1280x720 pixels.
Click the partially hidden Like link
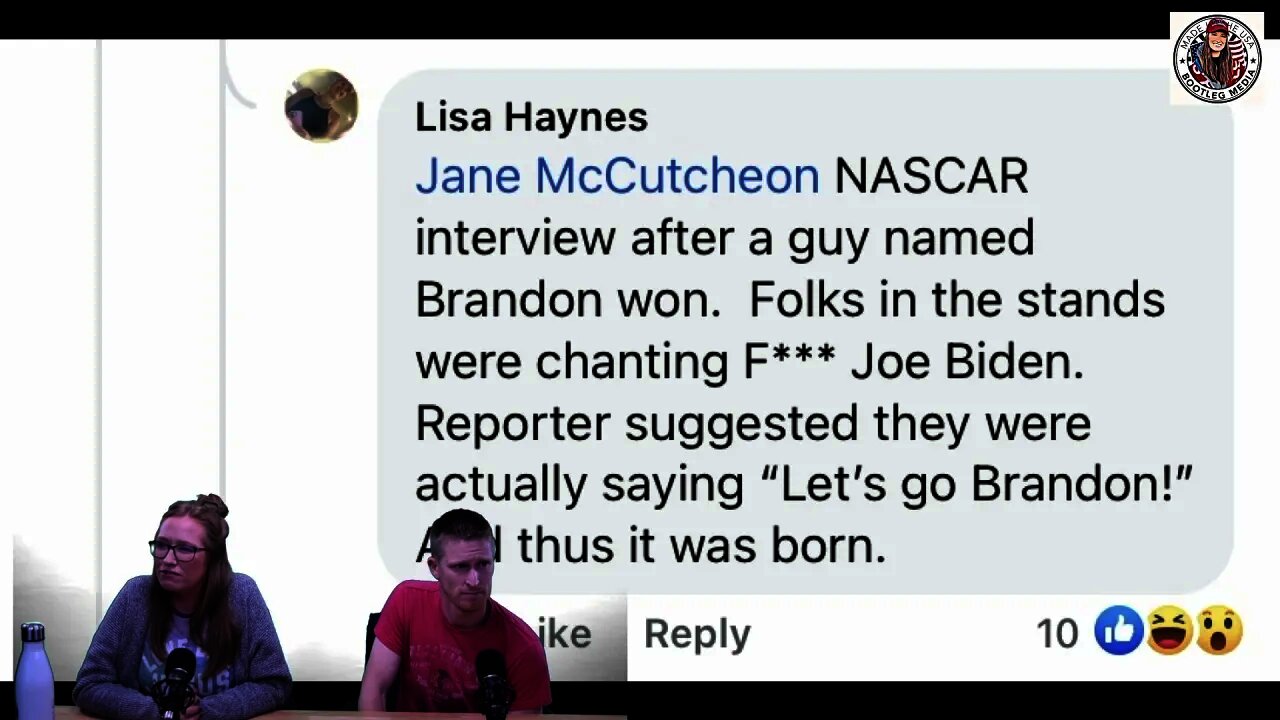(x=566, y=634)
